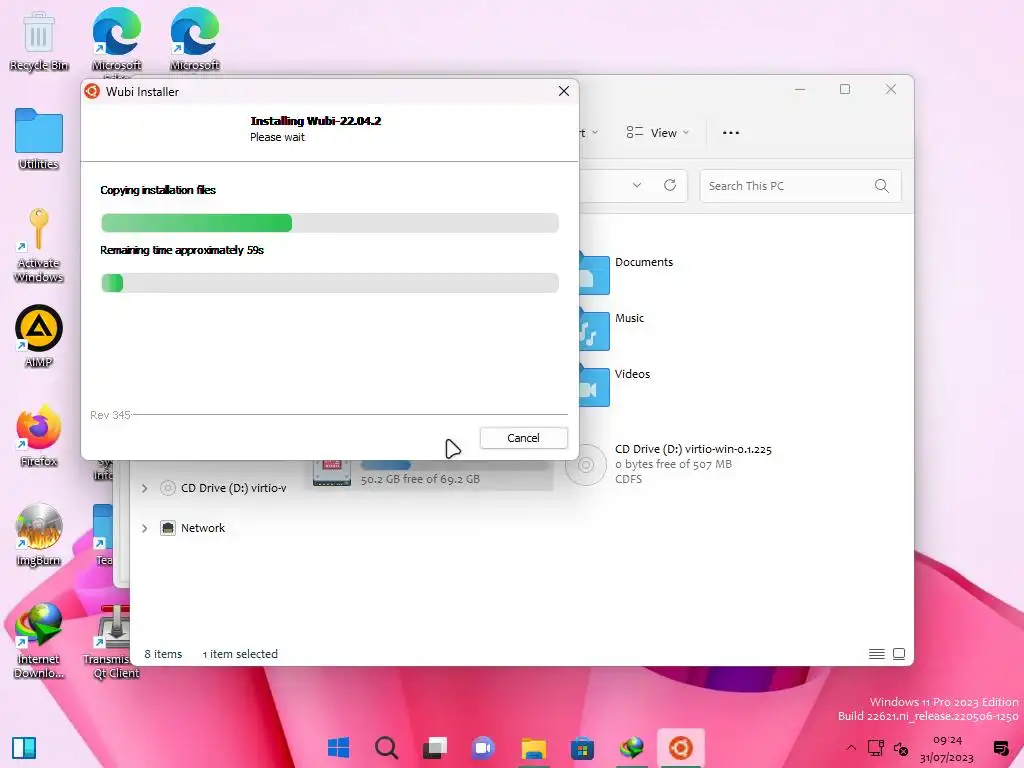
Task: Select the Activate Windows key shortcut
Action: [39, 246]
